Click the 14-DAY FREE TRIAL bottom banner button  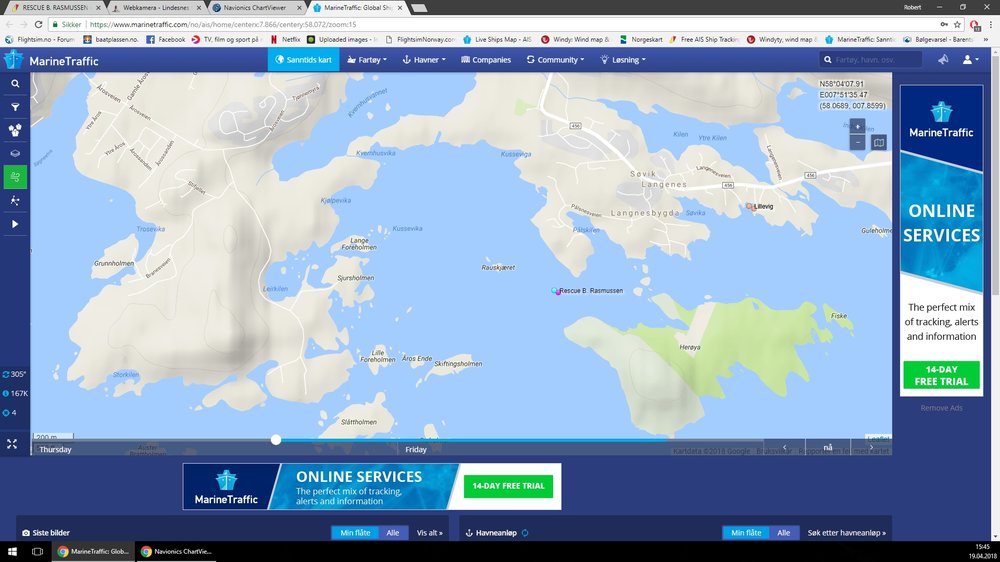point(508,486)
